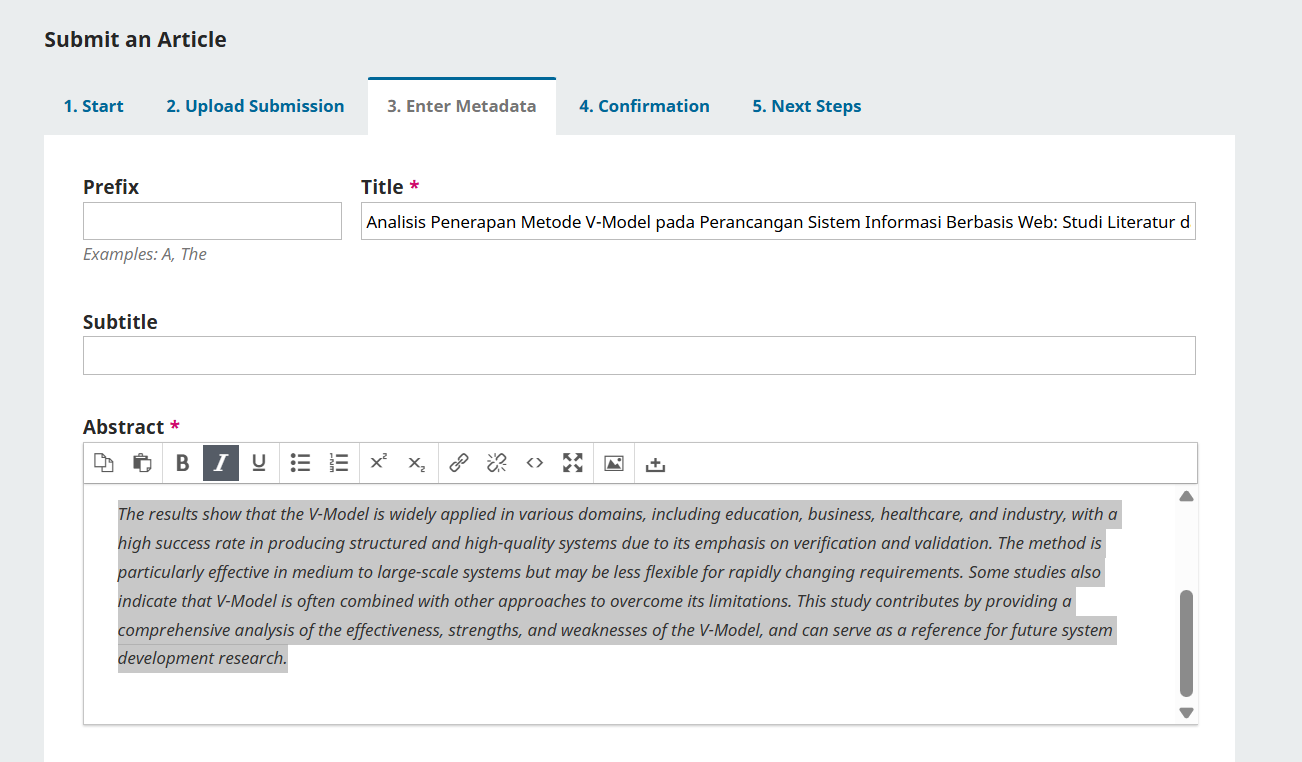Remove link using the unlink icon
Image resolution: width=1302 pixels, height=762 pixels.
(497, 463)
